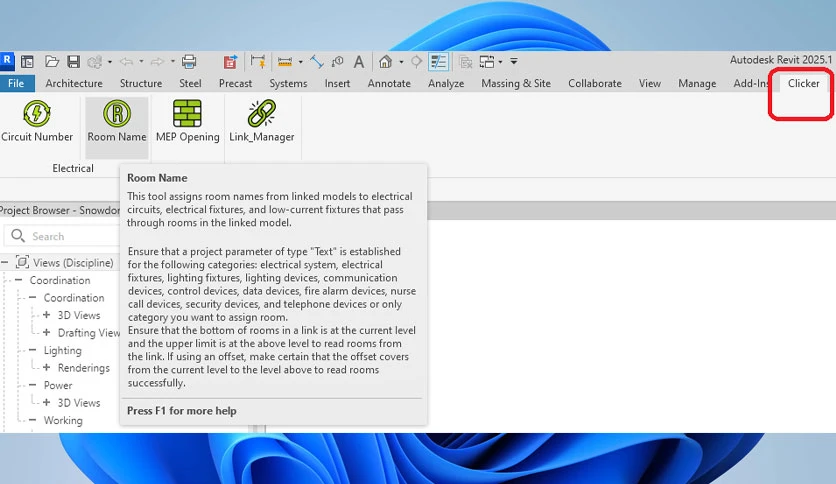This screenshot has width=836, height=484.
Task: Select the Clicker ribbon tab
Action: 803,83
